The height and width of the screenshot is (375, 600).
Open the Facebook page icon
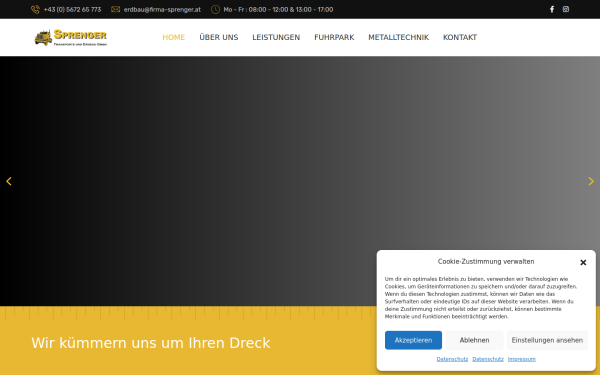click(552, 9)
